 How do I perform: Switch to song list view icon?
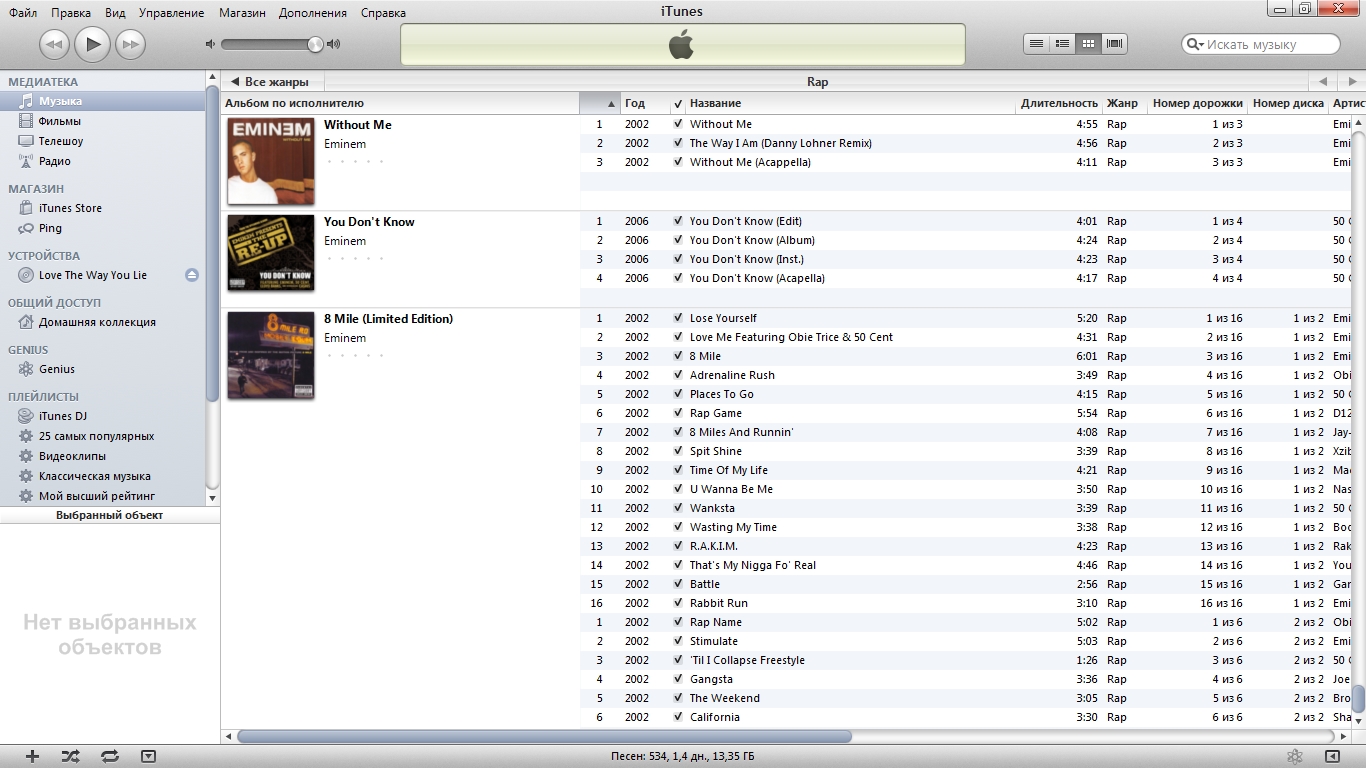(1036, 44)
